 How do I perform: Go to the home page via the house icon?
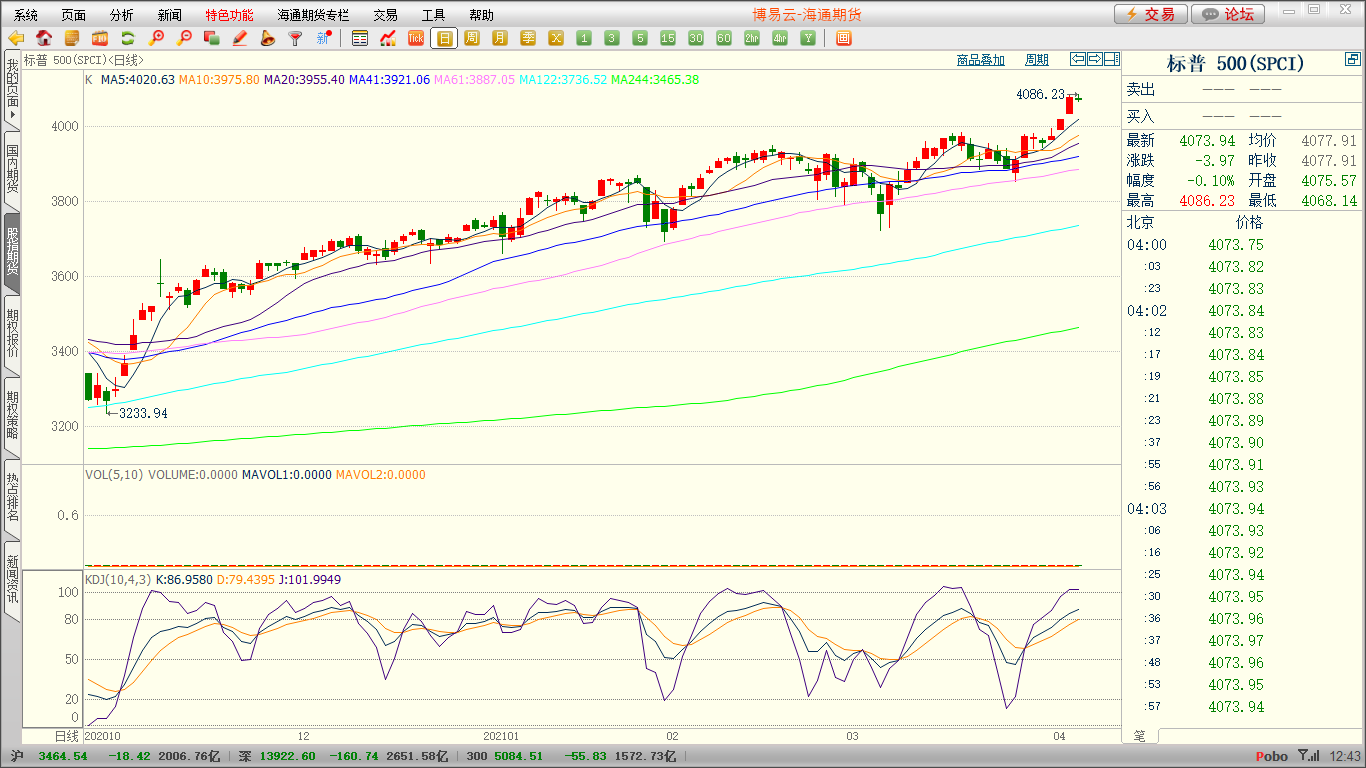[44, 39]
